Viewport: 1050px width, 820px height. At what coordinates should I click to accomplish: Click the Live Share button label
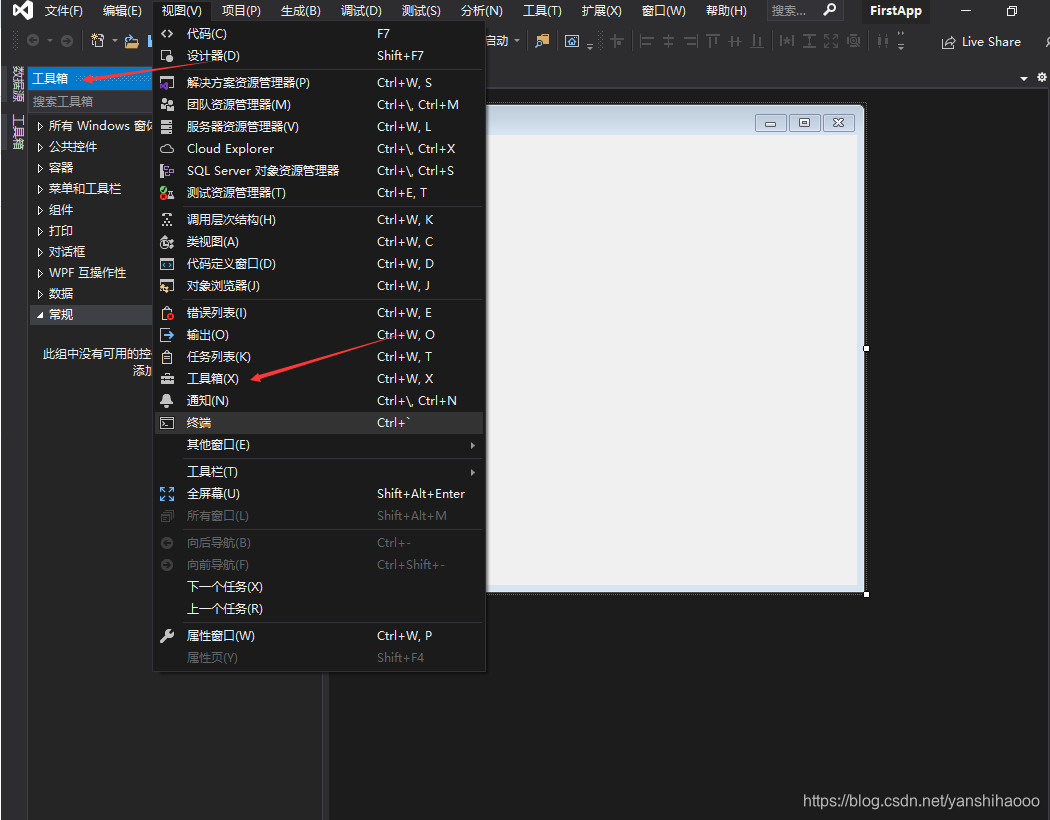[x=991, y=42]
